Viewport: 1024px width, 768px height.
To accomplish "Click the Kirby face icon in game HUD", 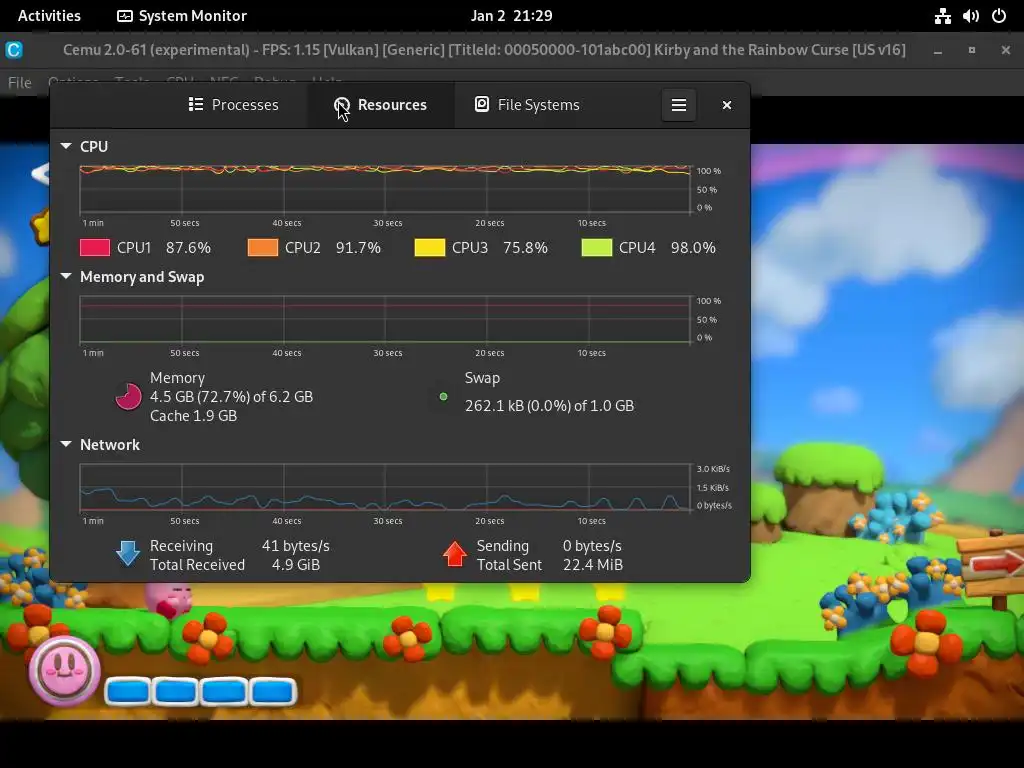I will coord(64,671).
